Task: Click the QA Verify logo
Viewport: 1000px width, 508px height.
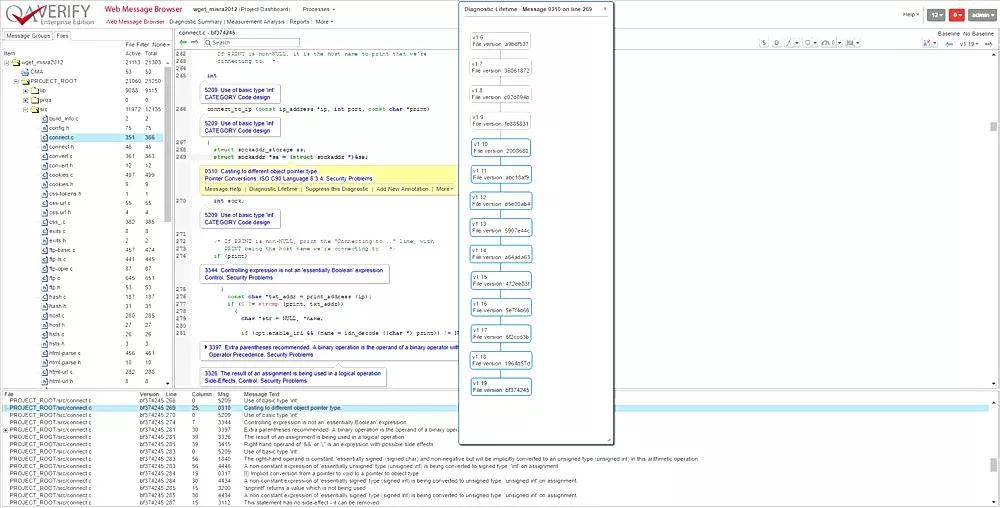Action: [48, 14]
